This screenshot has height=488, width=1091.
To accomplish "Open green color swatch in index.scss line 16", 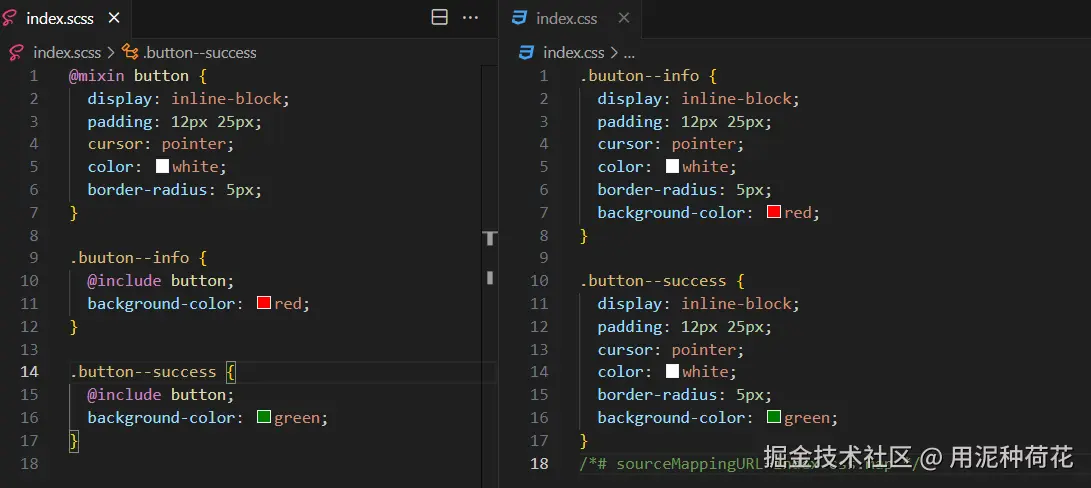I will point(264,418).
